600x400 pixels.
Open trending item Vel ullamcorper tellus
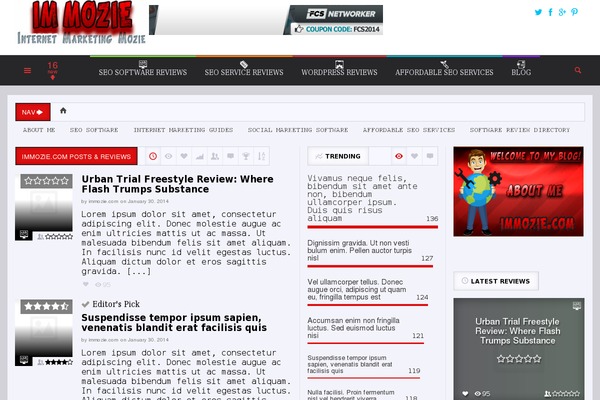[357, 289]
